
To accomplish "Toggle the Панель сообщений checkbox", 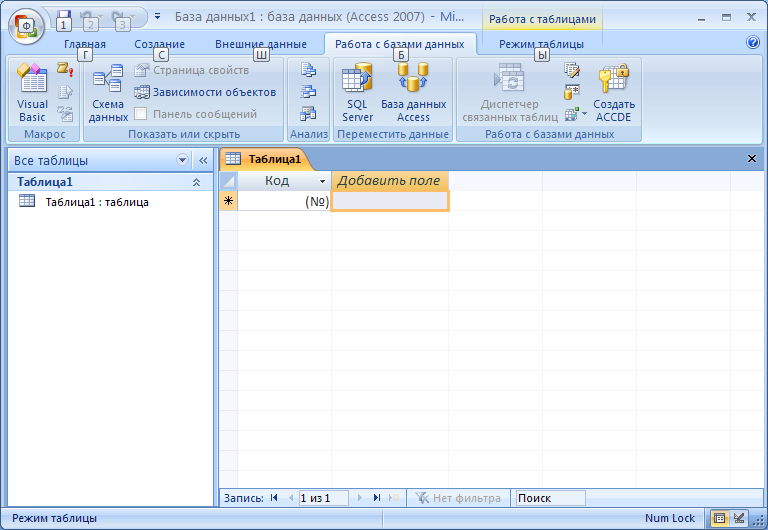I will [141, 114].
